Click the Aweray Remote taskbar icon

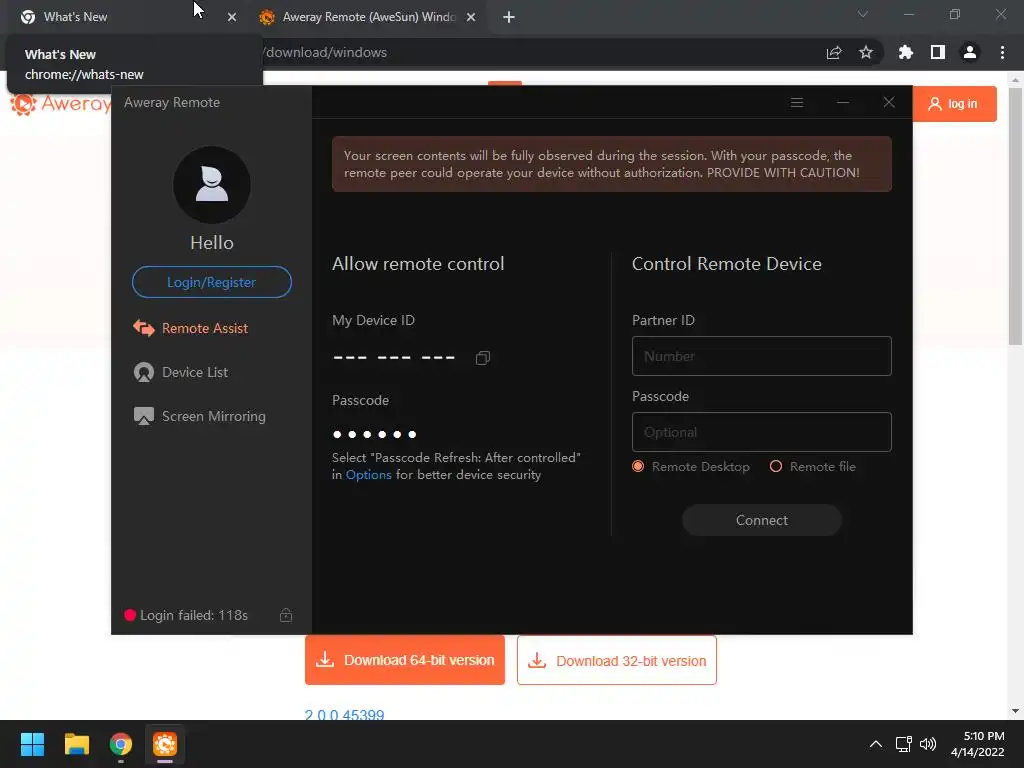165,744
